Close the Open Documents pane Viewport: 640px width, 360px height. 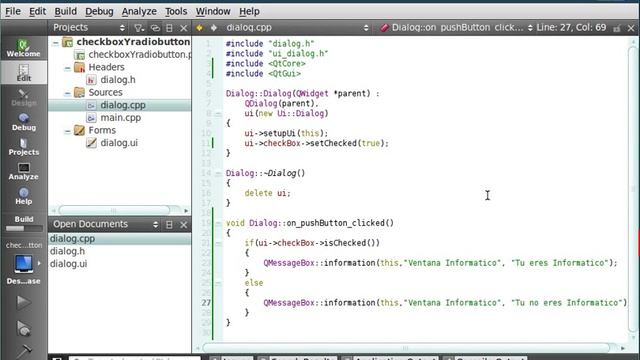coord(184,224)
